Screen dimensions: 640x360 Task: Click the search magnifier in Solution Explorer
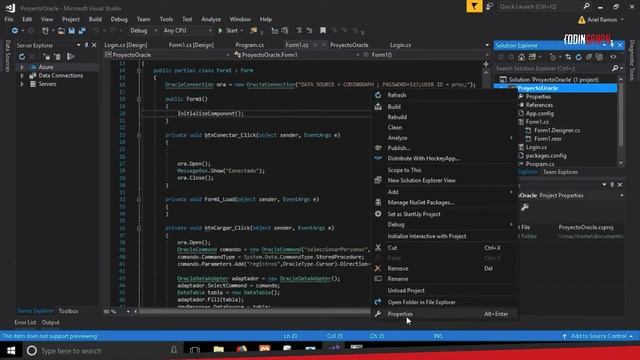(615, 68)
